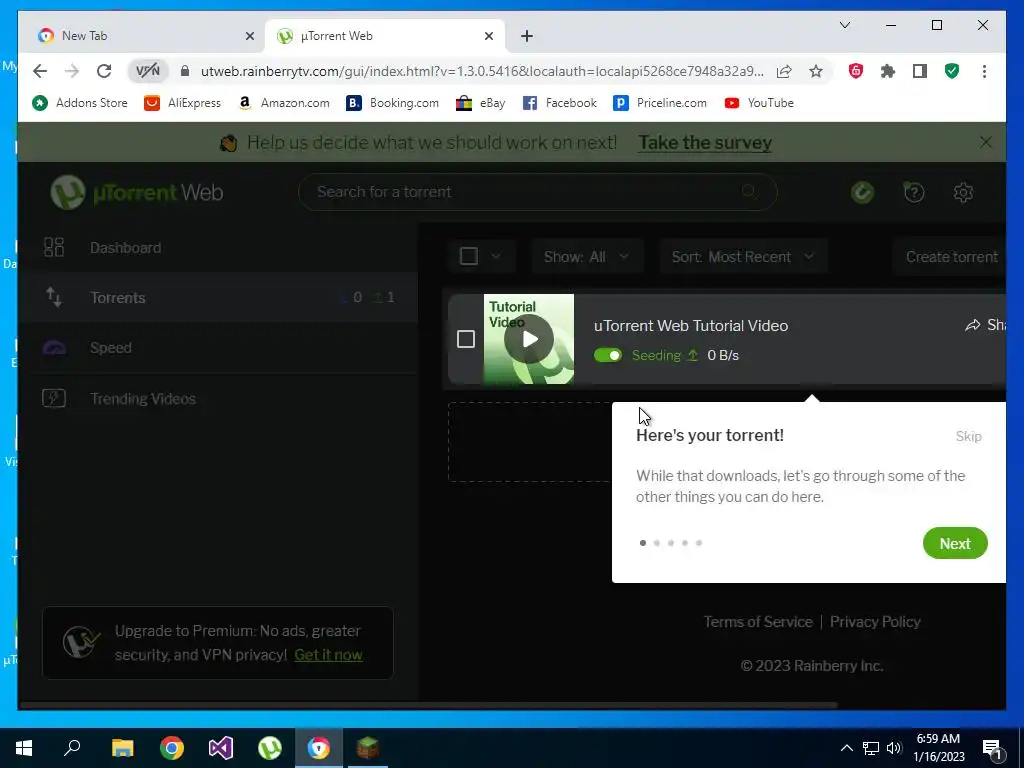Open File Explorer from the taskbar
1024x768 pixels.
[122, 748]
